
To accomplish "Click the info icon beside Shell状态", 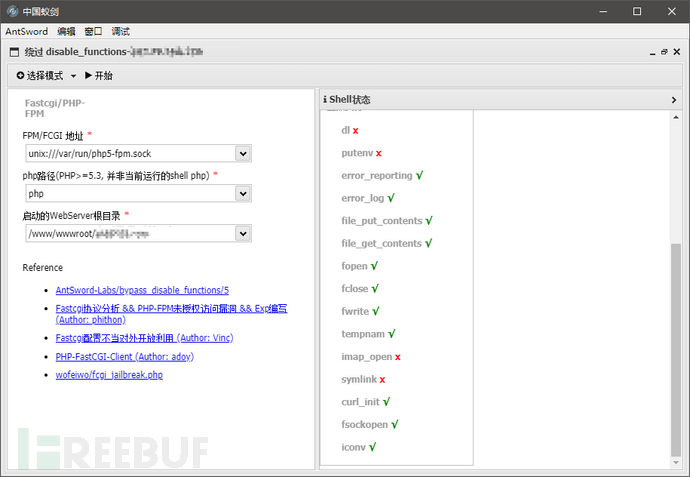I will point(325,100).
